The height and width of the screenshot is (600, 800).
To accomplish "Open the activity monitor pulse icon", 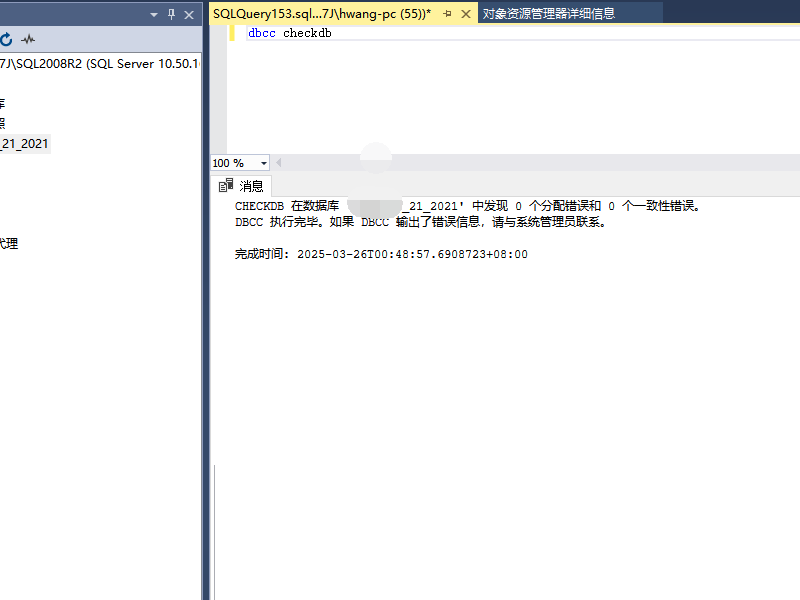I will 28,39.
